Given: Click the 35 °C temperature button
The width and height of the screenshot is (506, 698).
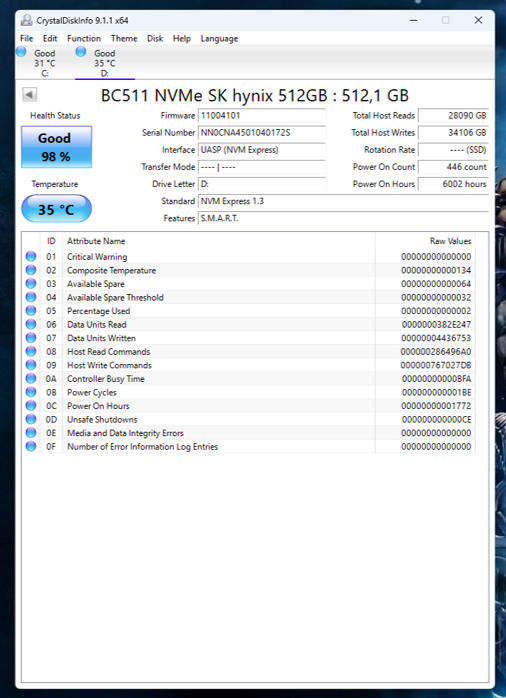Looking at the screenshot, I should click(57, 208).
